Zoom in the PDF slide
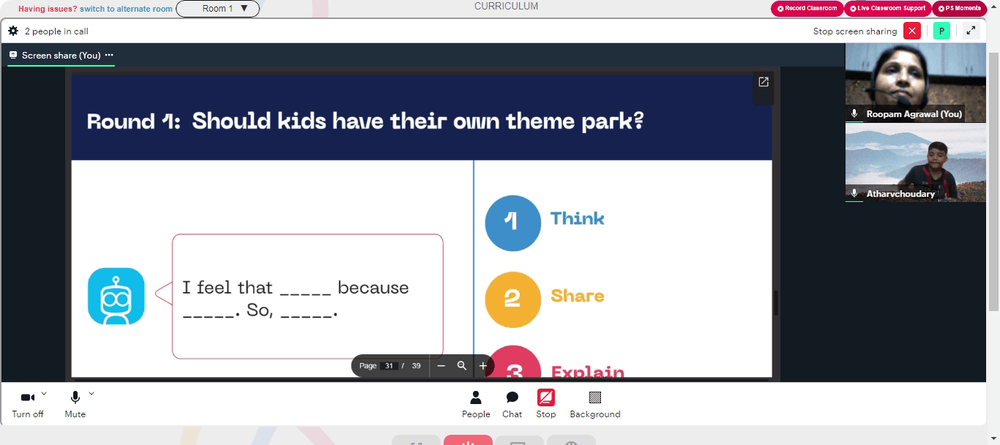The height and width of the screenshot is (445, 1000). pos(483,366)
